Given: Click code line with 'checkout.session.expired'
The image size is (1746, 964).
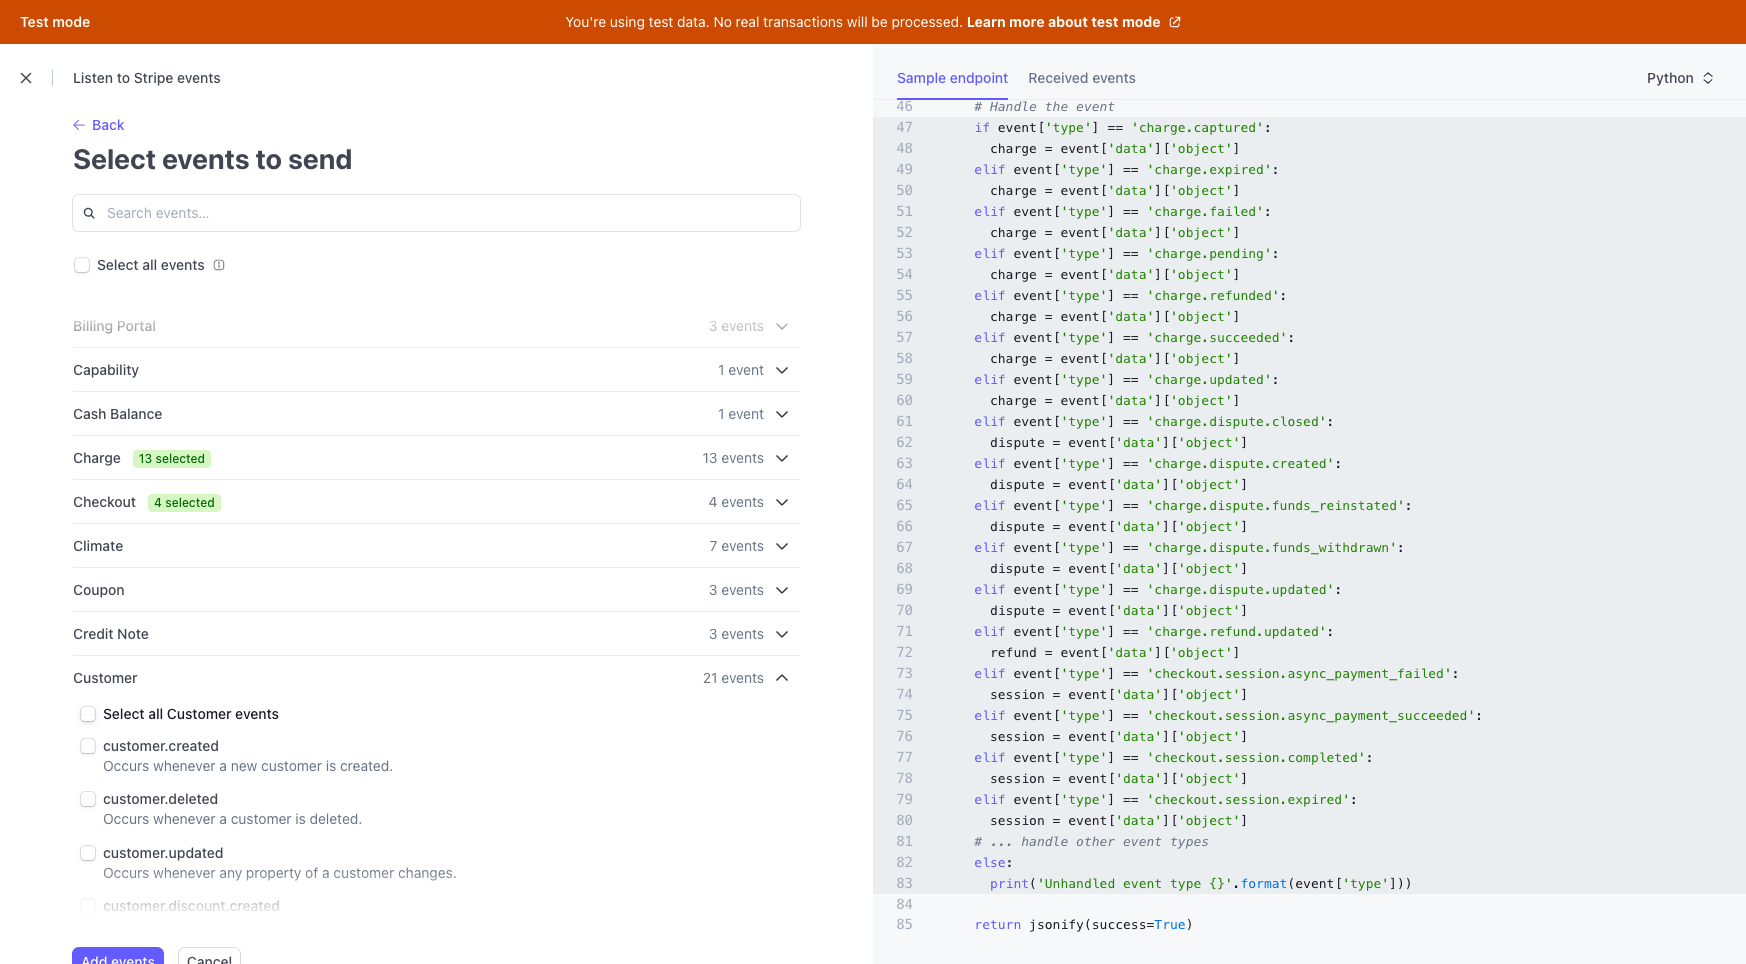Looking at the screenshot, I should [1166, 800].
